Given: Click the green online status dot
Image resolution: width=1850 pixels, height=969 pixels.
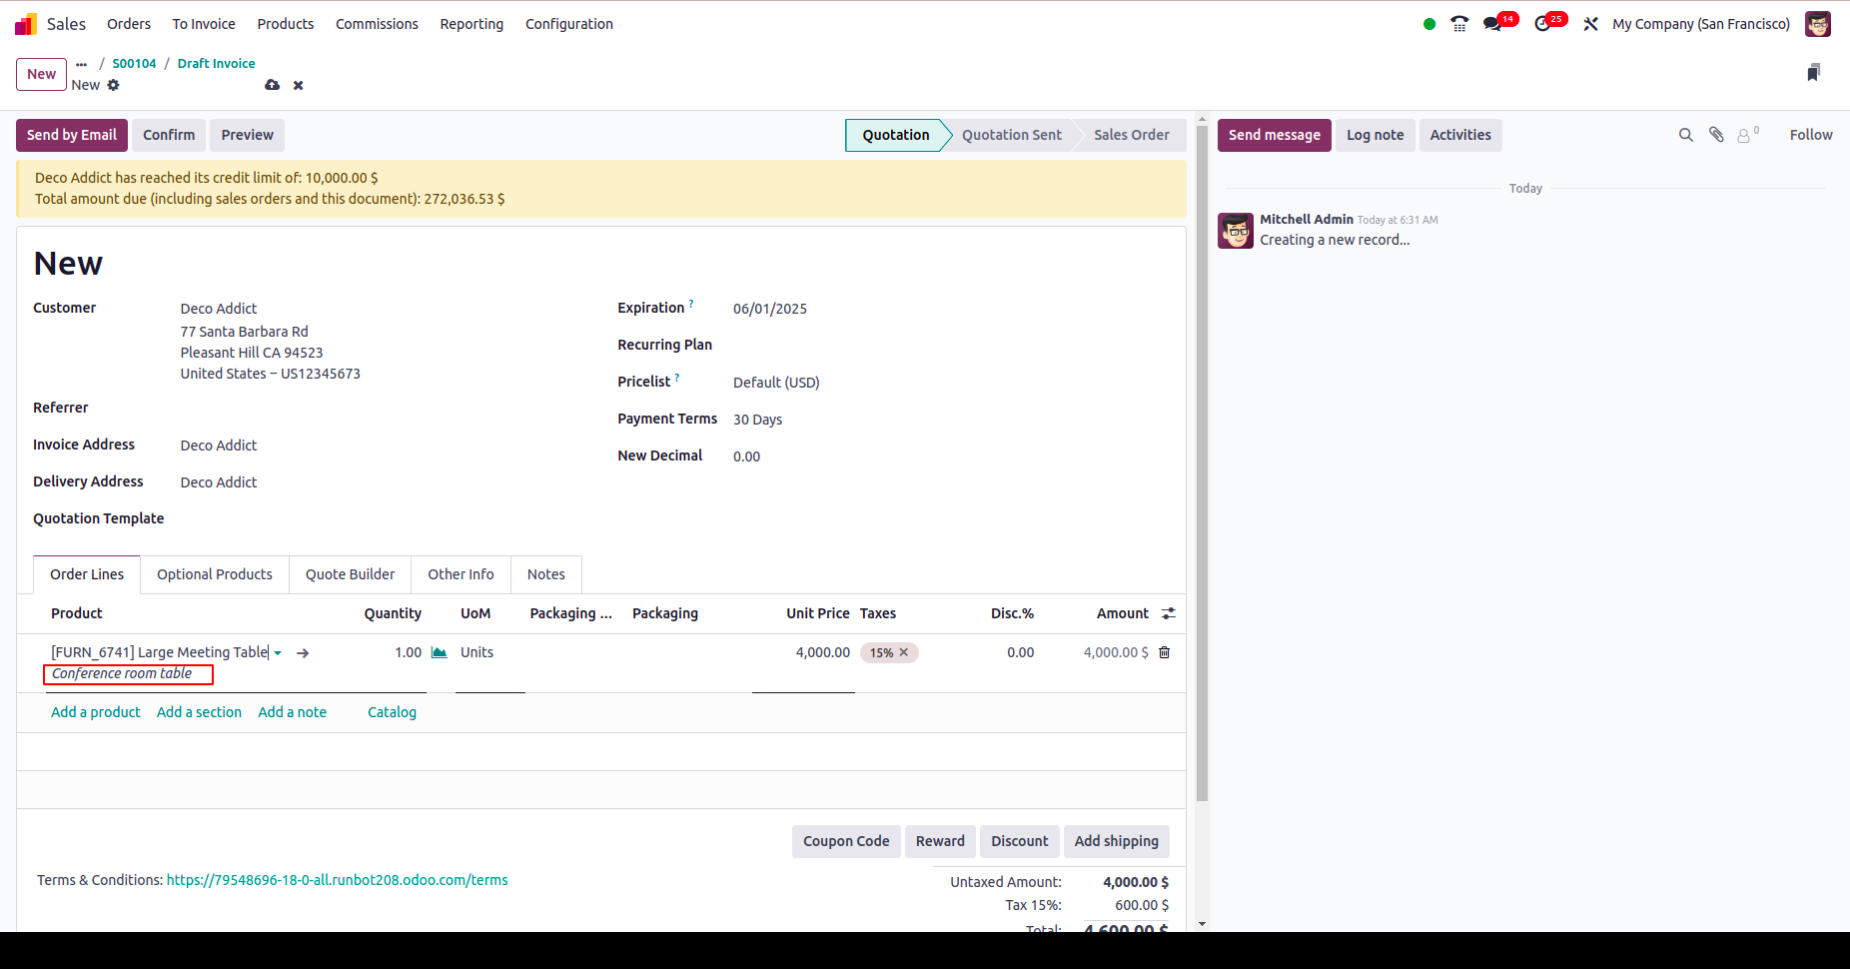Looking at the screenshot, I should (x=1429, y=24).
